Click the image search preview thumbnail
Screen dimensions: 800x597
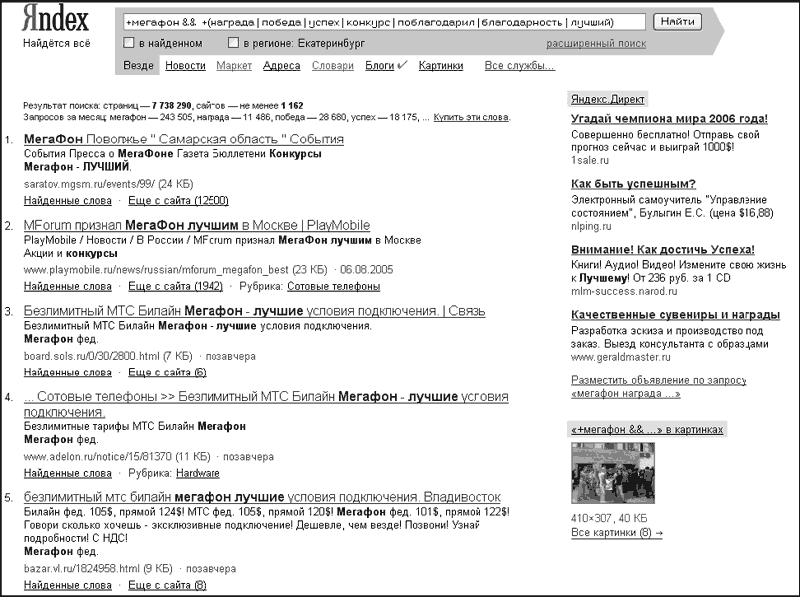(612, 473)
